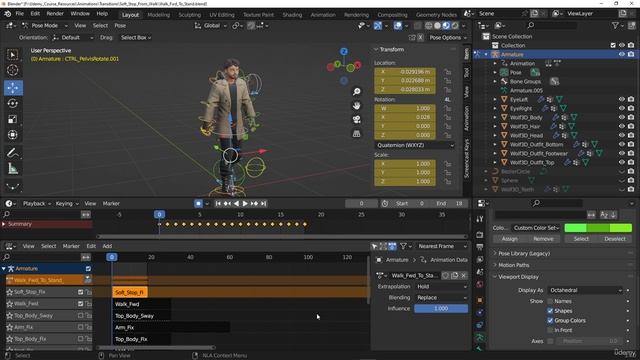Image resolution: width=640 pixels, height=360 pixels.
Task: Select material preview shading mode
Action: tap(446, 25)
